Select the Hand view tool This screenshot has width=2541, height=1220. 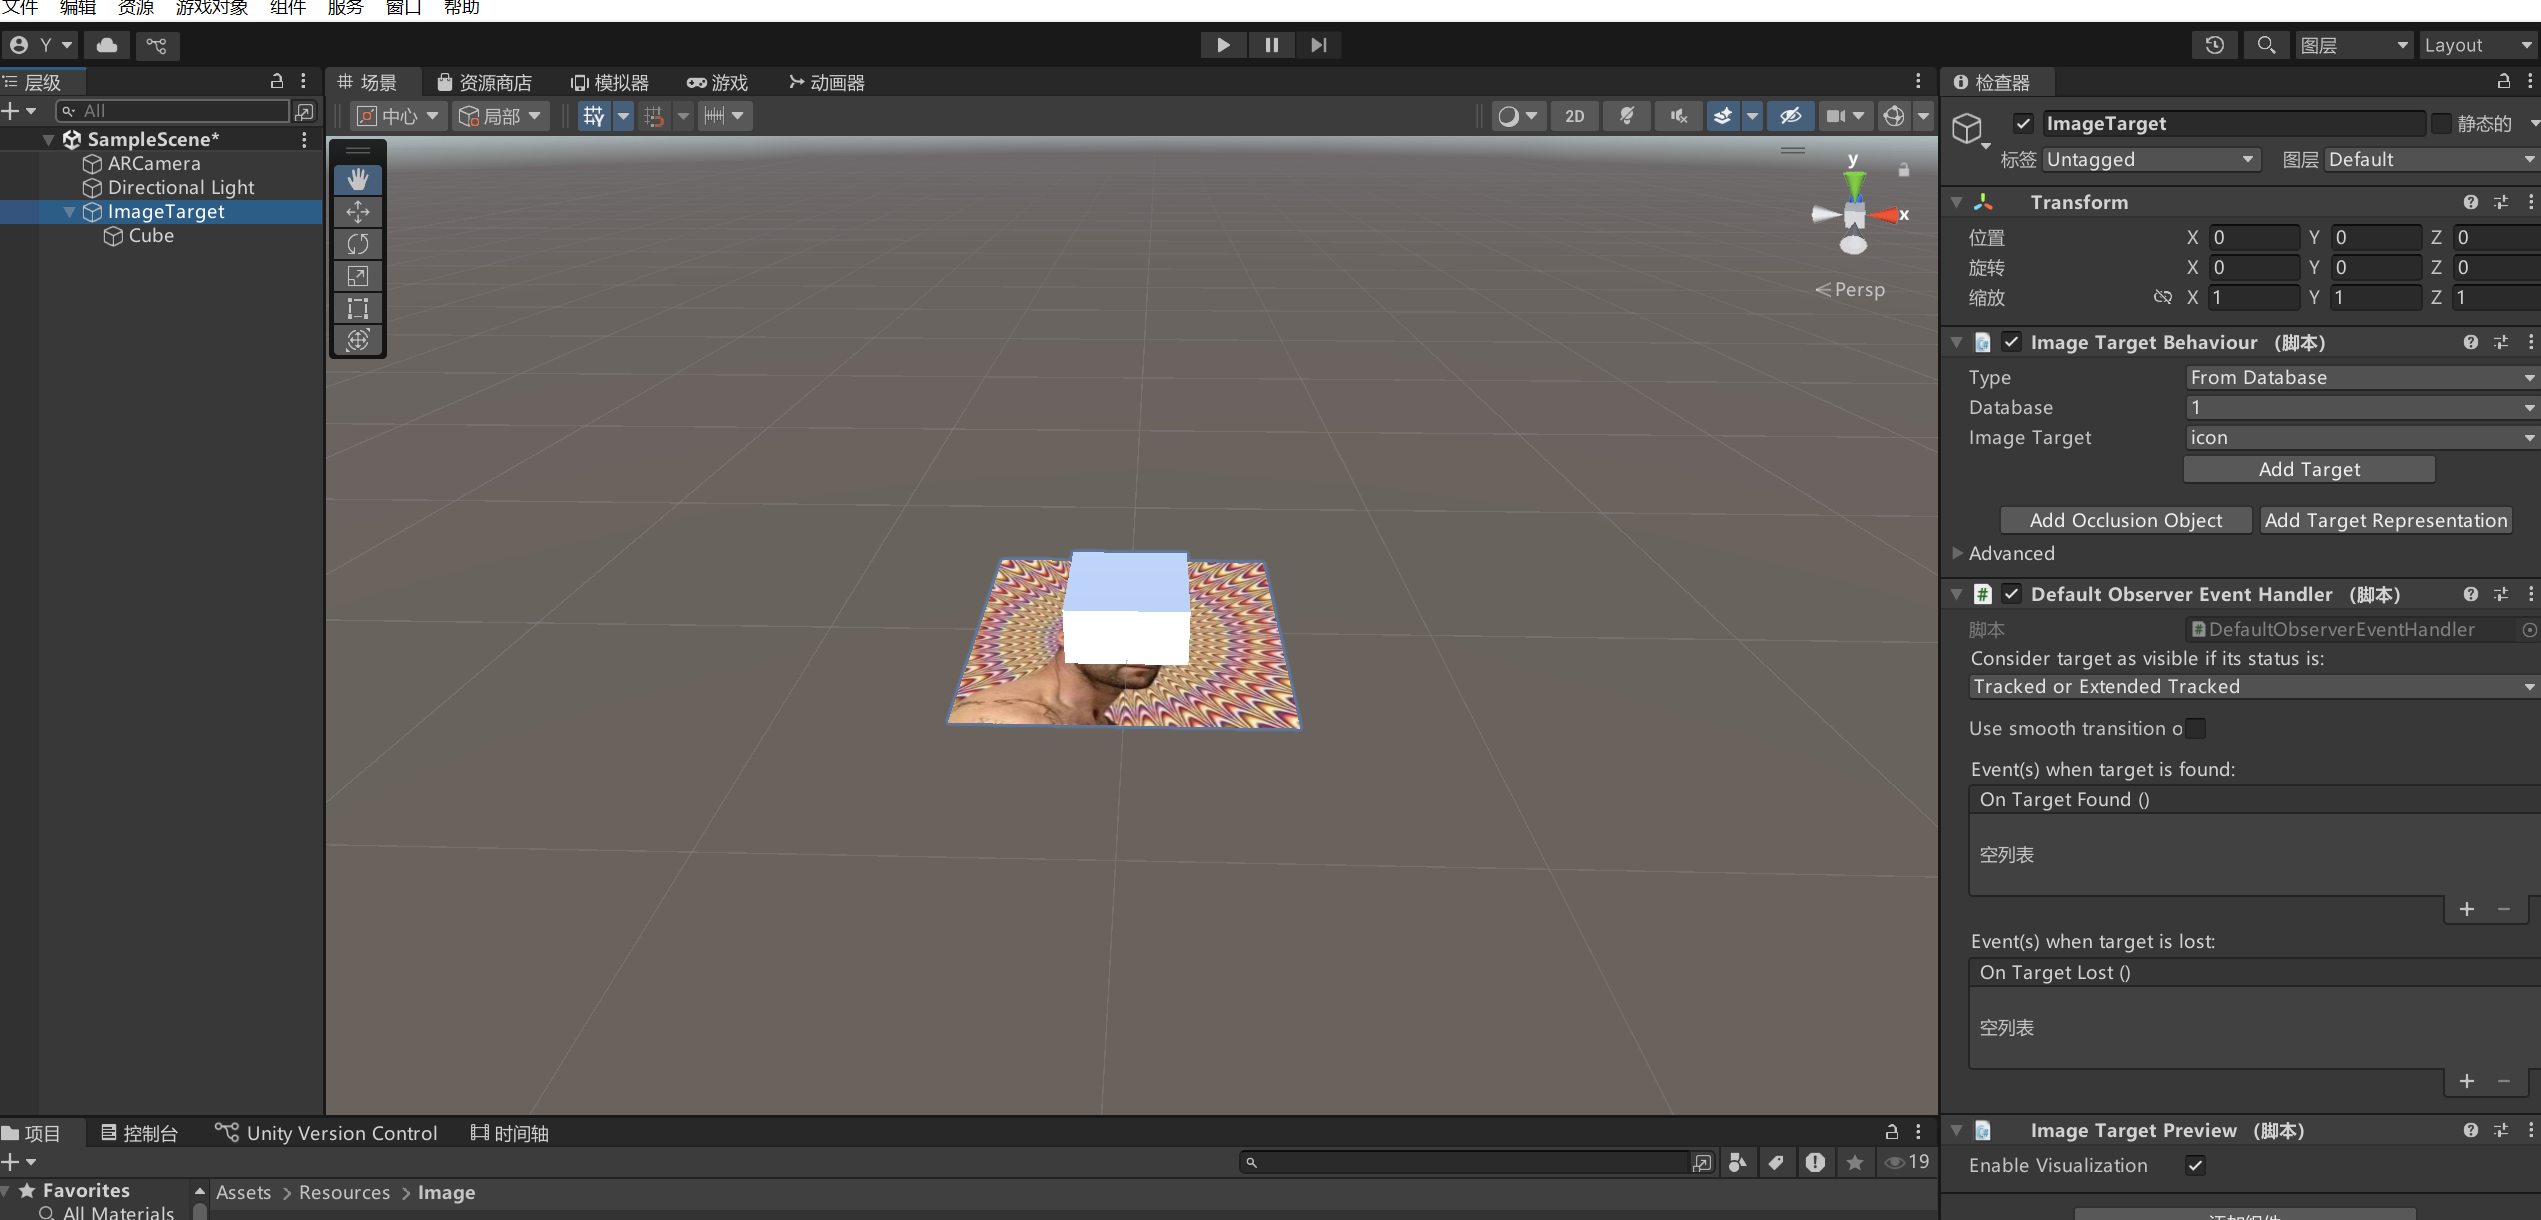pos(358,180)
